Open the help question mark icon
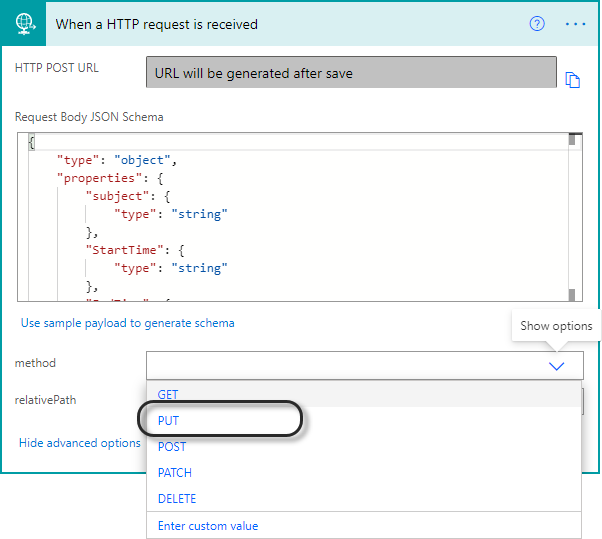 point(537,24)
